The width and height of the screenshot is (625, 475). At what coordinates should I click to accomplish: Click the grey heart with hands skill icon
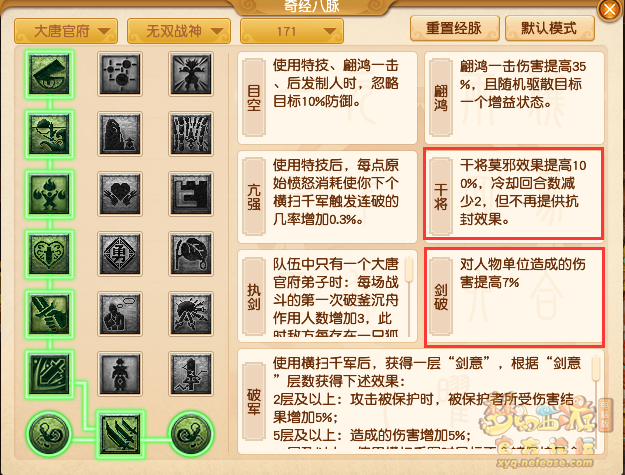coord(120,194)
